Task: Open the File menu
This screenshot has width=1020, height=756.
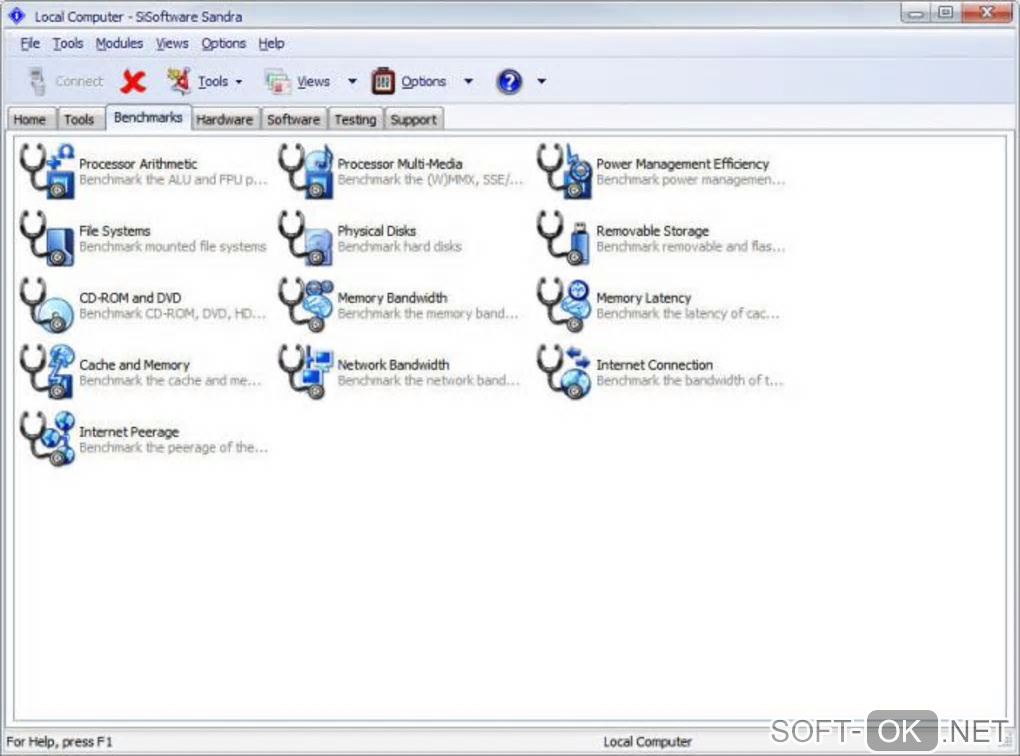Action: click(30, 44)
